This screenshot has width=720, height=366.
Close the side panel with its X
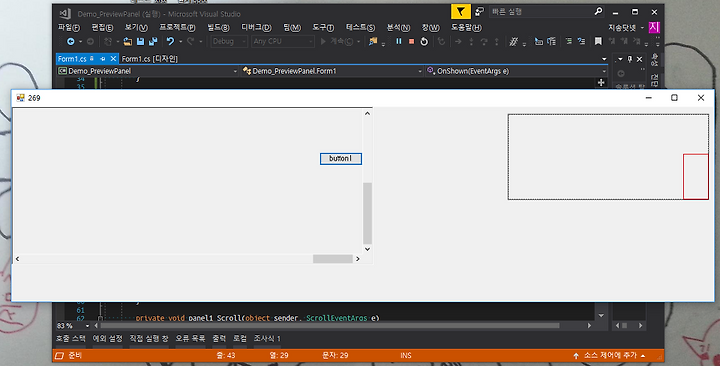coord(639,59)
